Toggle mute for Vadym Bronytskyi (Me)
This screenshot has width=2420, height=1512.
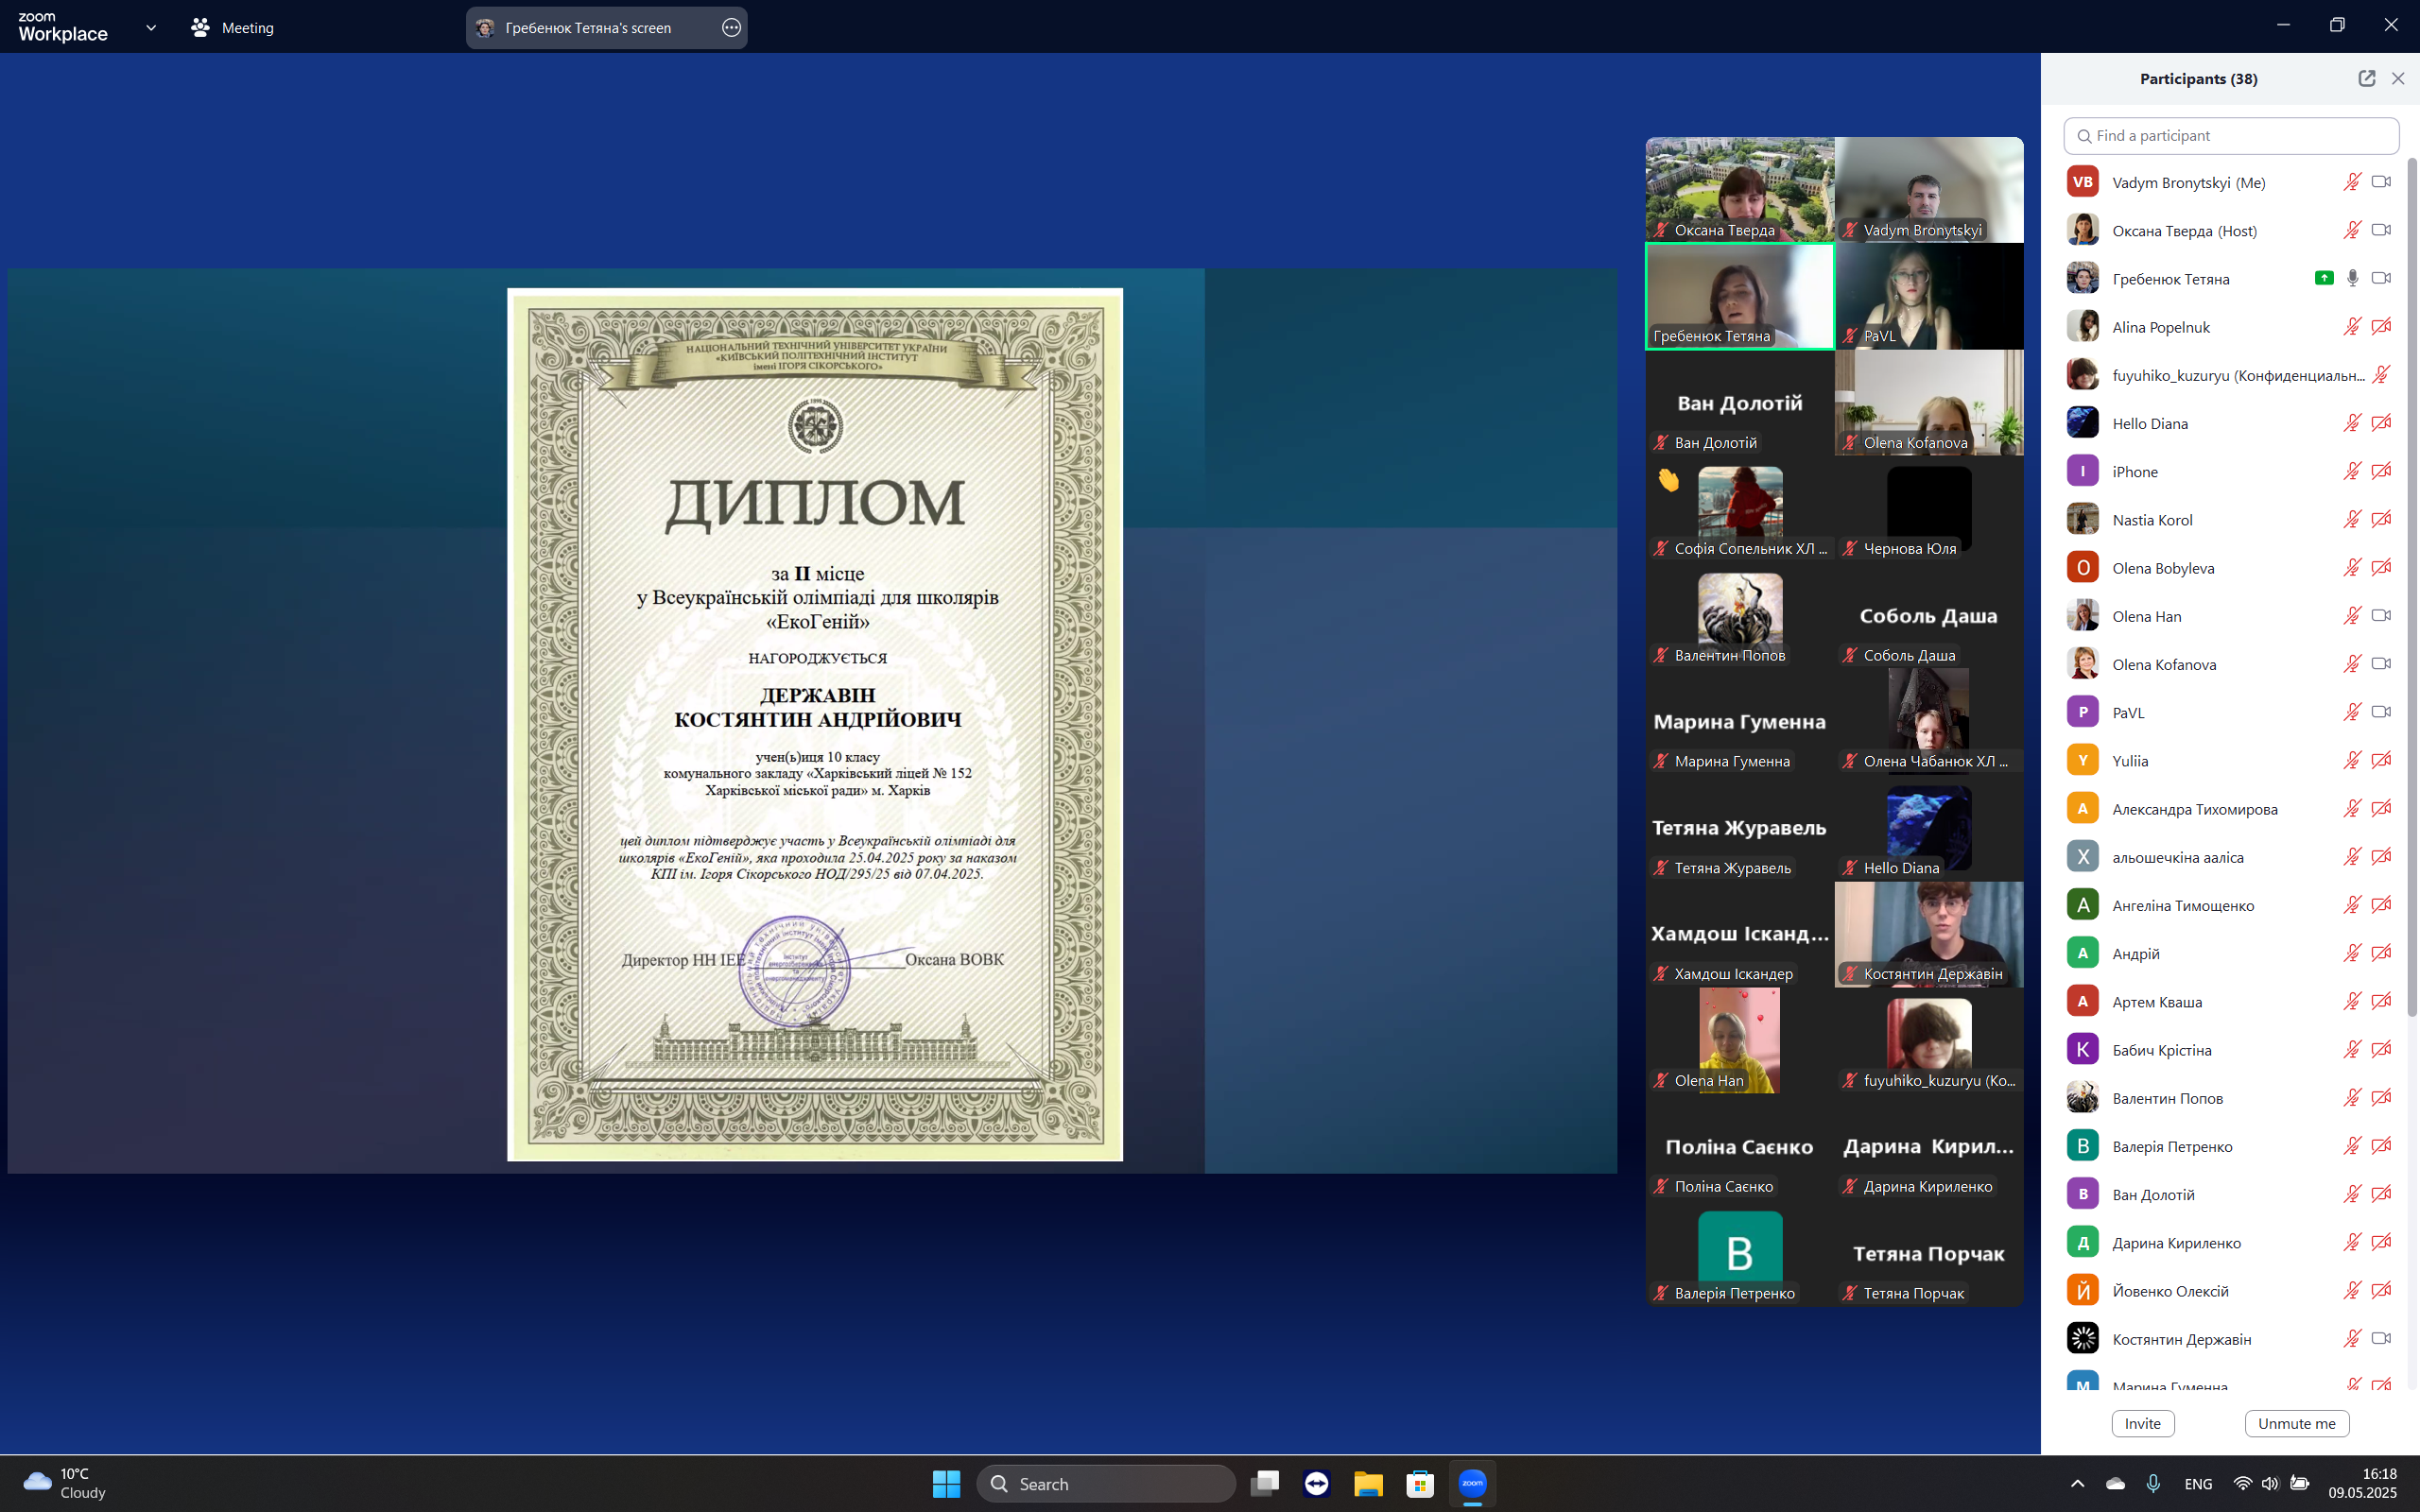[x=2352, y=182]
